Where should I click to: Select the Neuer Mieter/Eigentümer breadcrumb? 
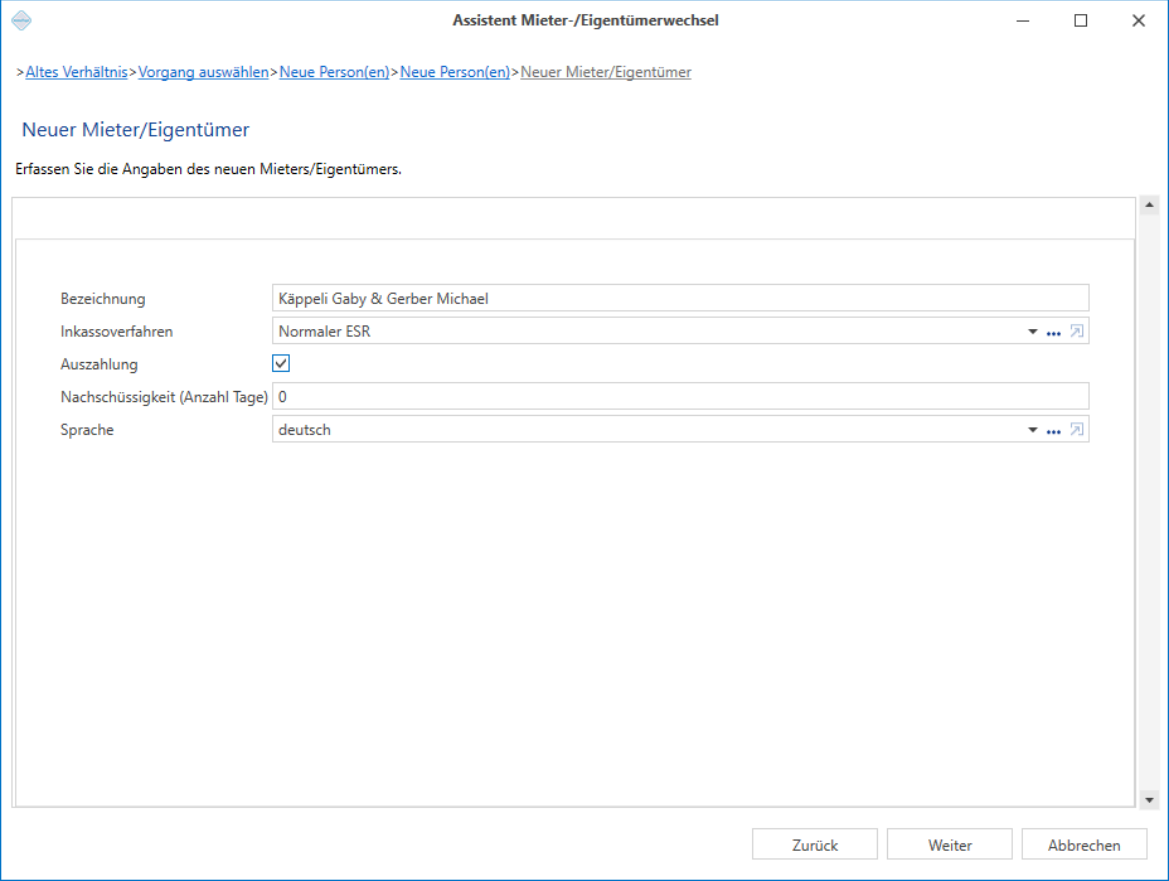click(606, 72)
